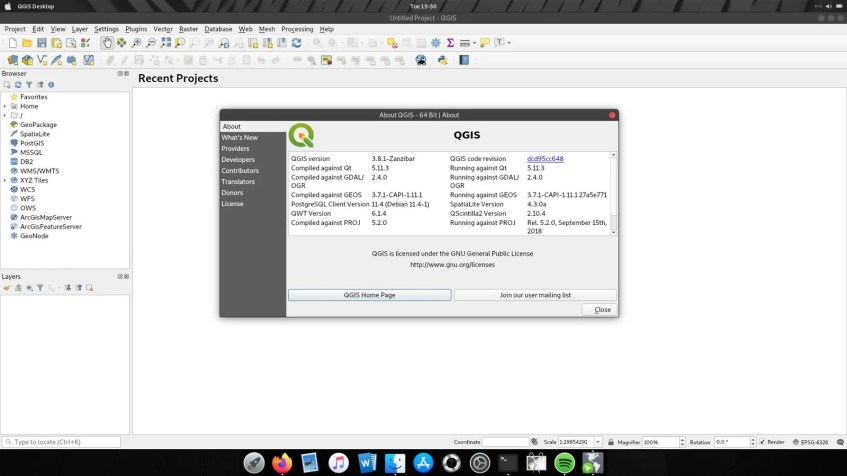Click Join our user mailing list button
847x476 pixels.
click(x=535, y=295)
